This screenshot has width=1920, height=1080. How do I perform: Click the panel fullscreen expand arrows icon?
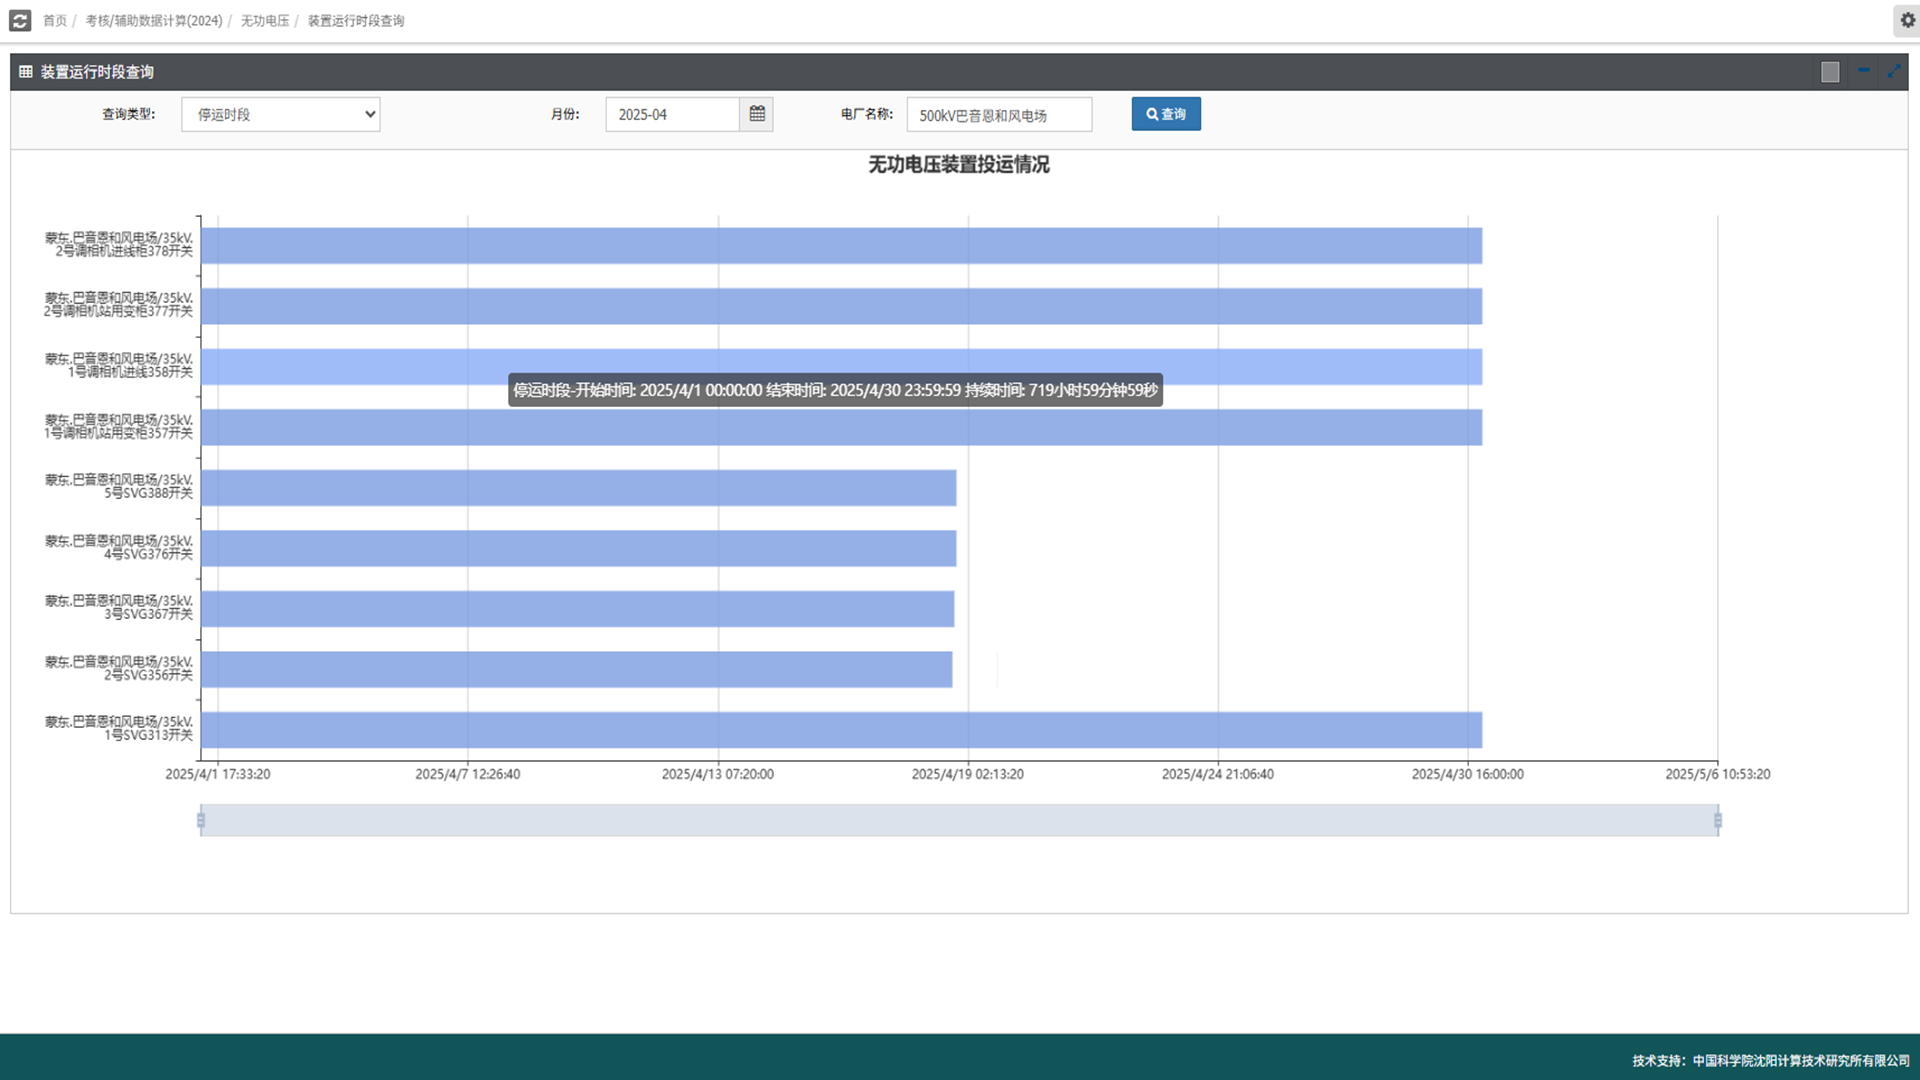pos(1894,71)
